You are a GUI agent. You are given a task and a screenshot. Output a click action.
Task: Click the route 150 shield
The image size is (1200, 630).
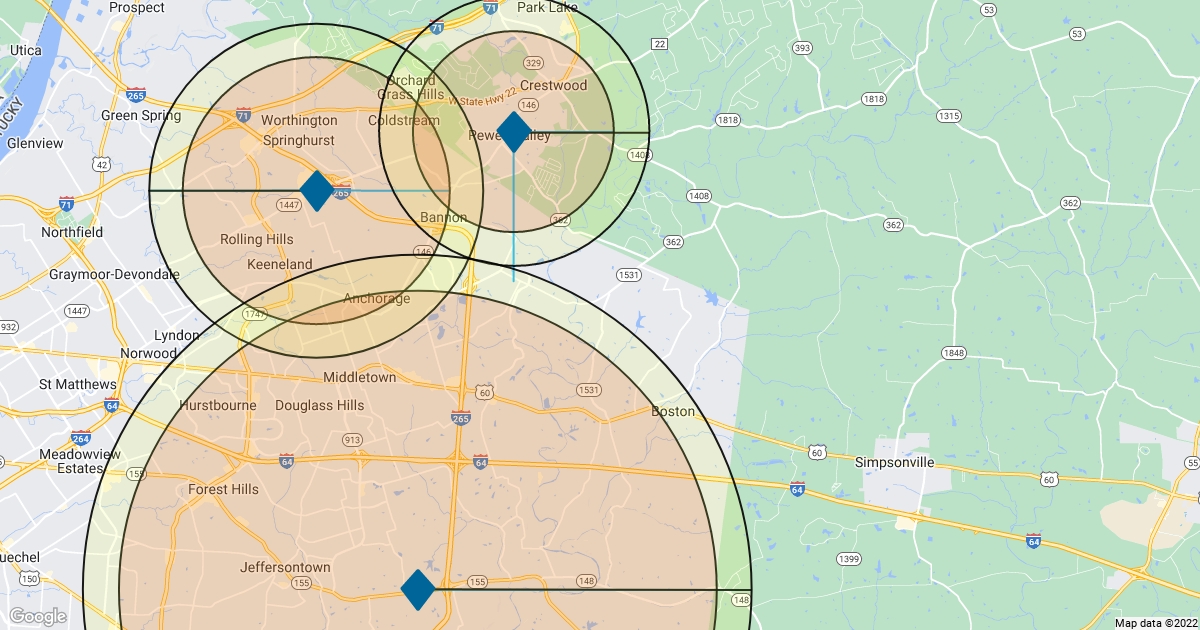point(29,578)
